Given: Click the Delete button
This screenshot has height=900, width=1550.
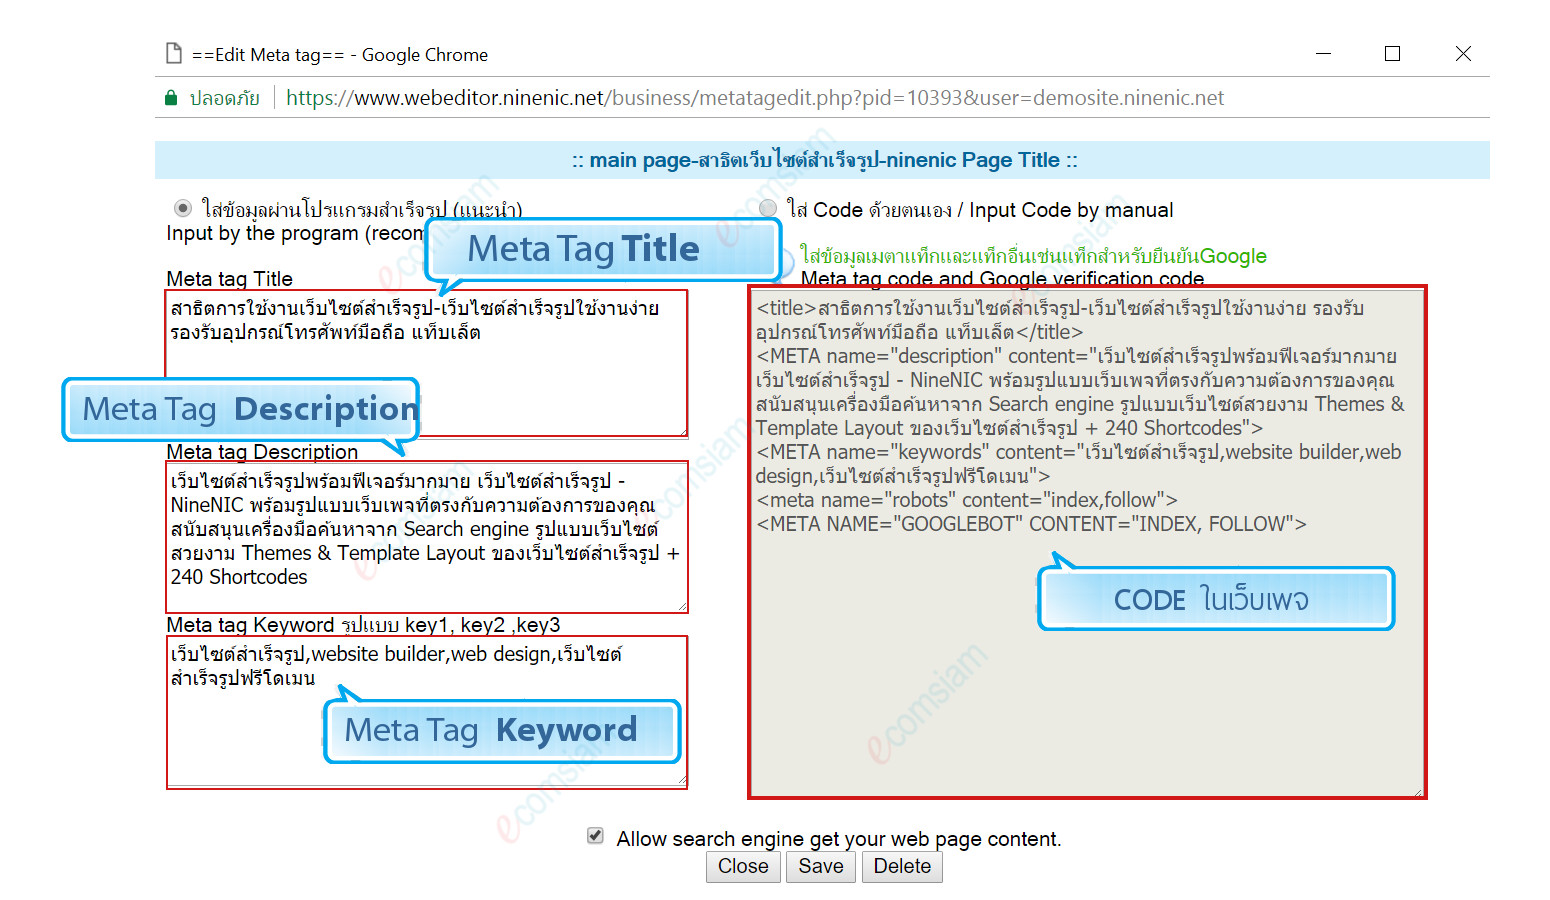Looking at the screenshot, I should (x=902, y=867).
